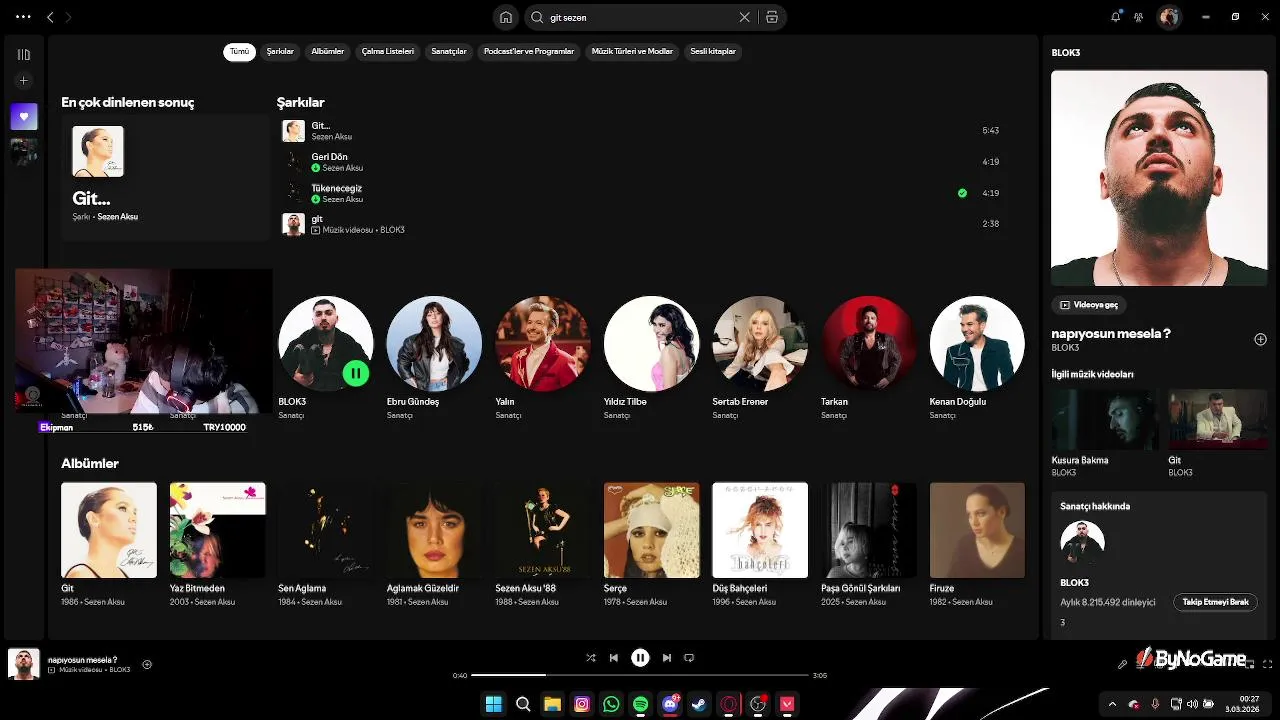The image size is (1280, 720).
Task: Clear the search field with X
Action: [744, 17]
